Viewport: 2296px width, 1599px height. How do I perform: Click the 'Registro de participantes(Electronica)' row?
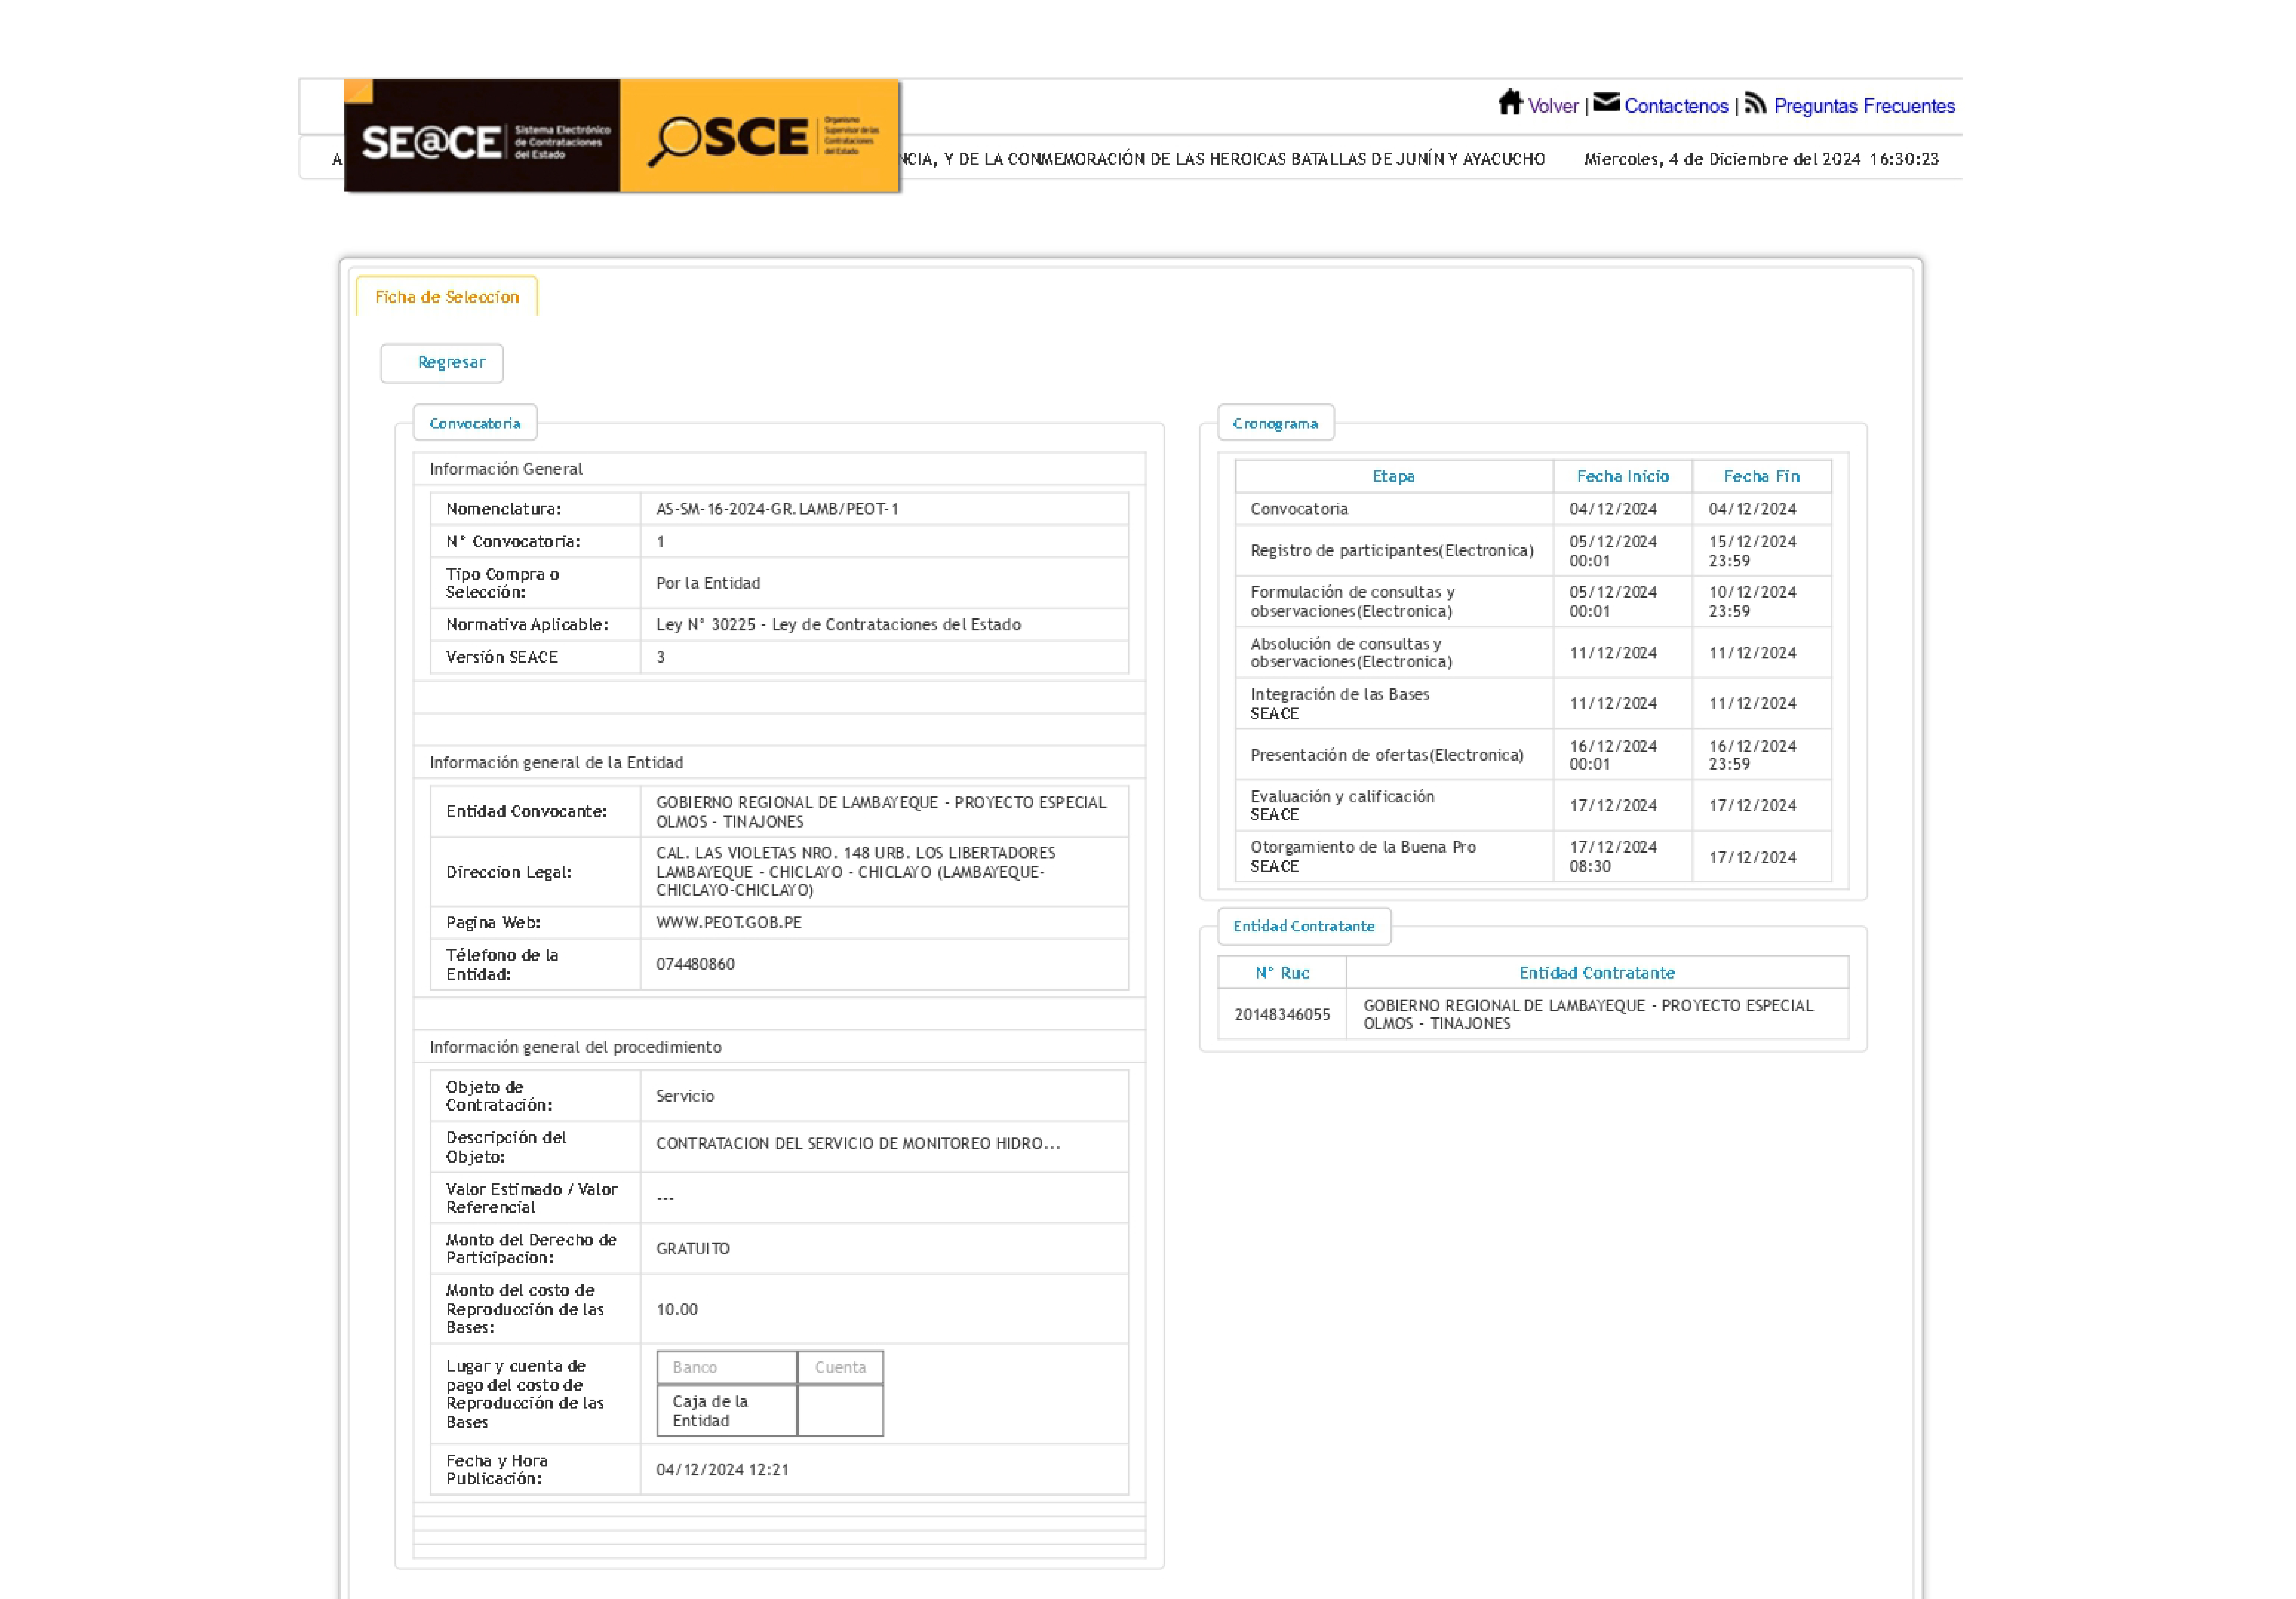1533,551
